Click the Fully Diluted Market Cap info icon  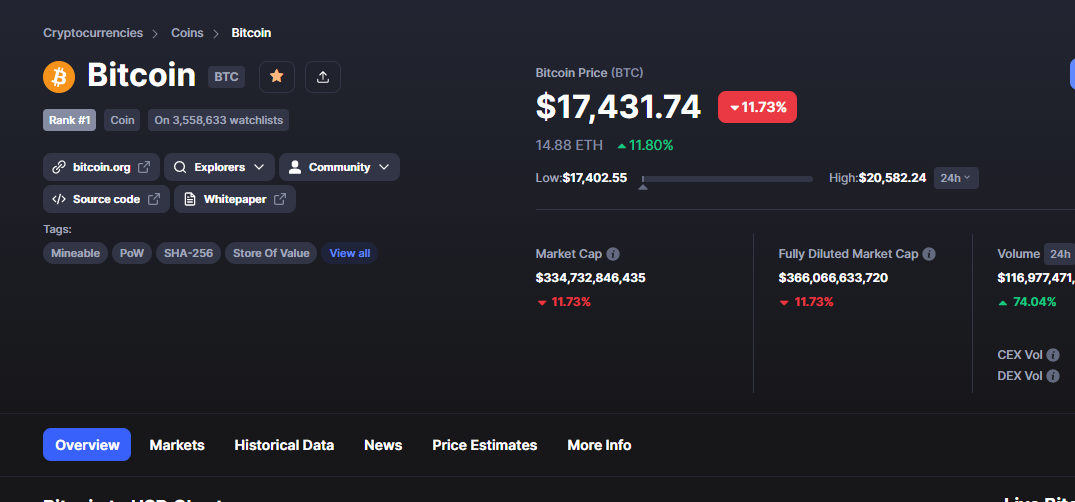point(929,254)
